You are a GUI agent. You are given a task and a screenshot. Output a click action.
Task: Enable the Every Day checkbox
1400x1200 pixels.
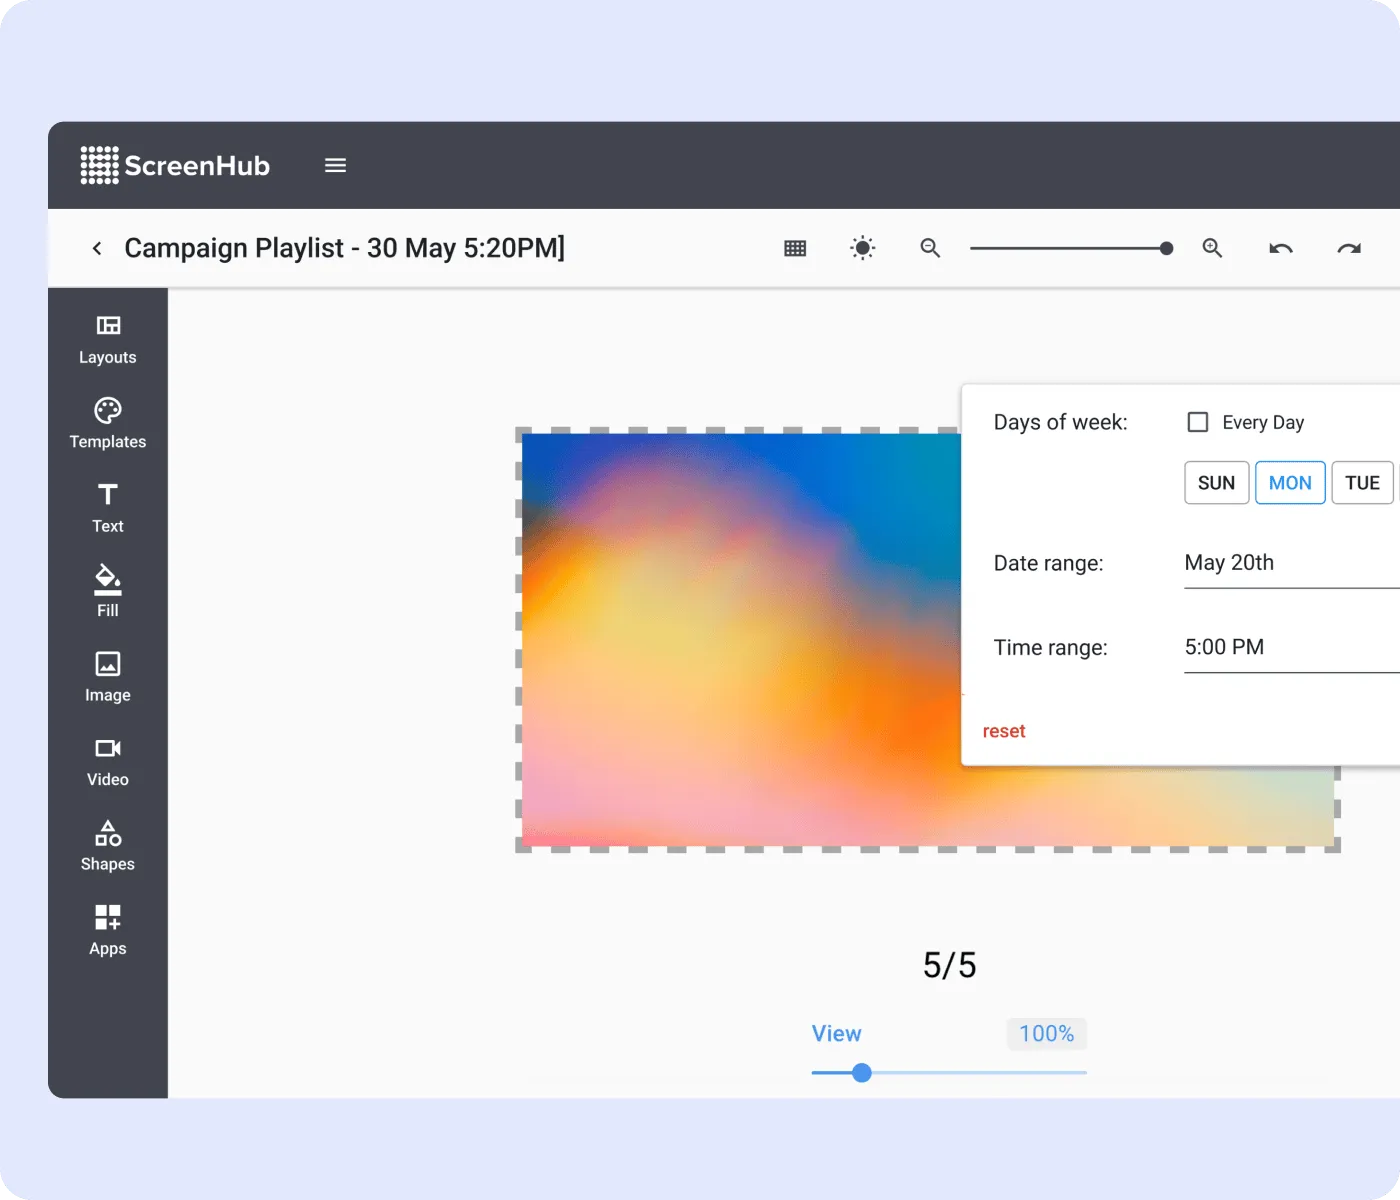click(1198, 422)
